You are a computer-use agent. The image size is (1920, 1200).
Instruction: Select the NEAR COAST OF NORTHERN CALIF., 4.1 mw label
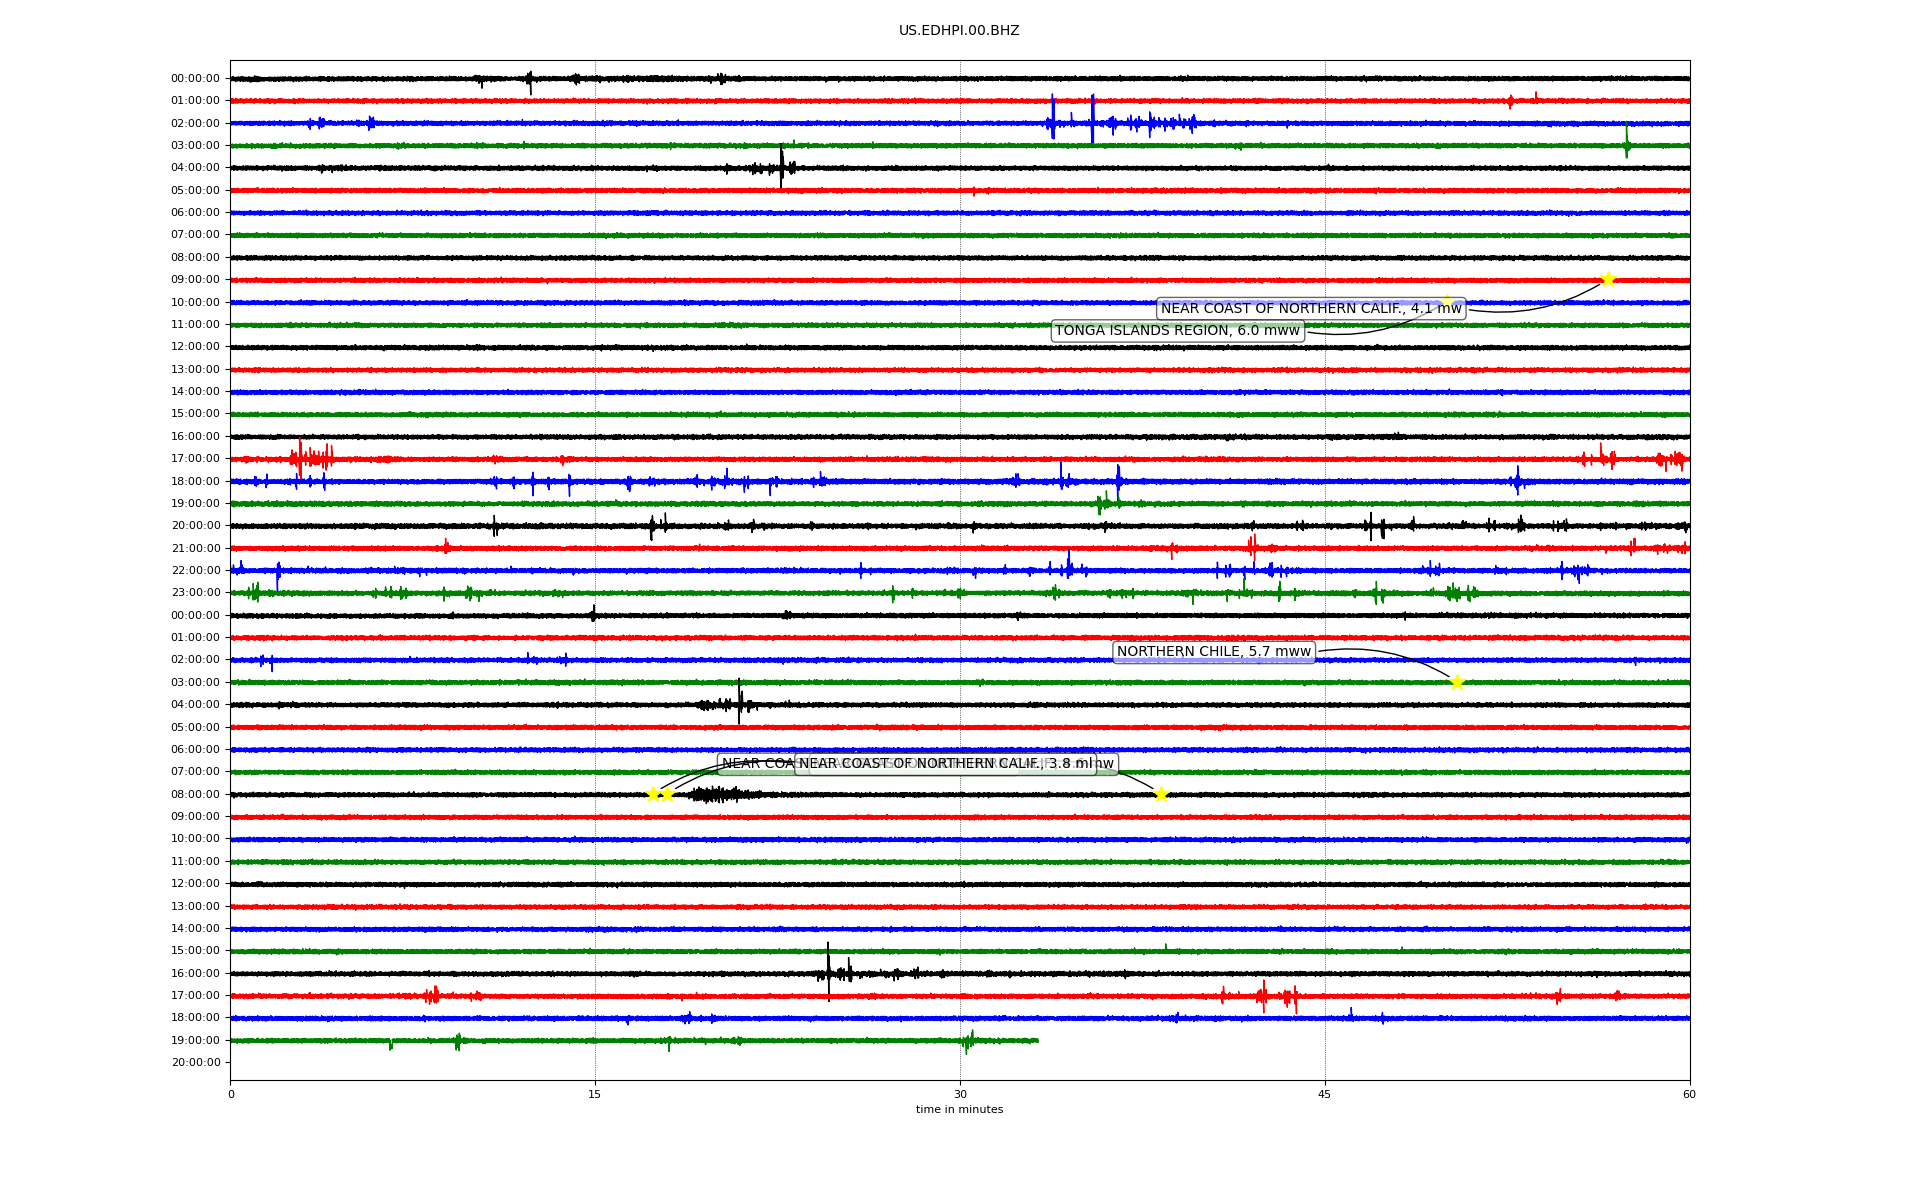(1311, 309)
